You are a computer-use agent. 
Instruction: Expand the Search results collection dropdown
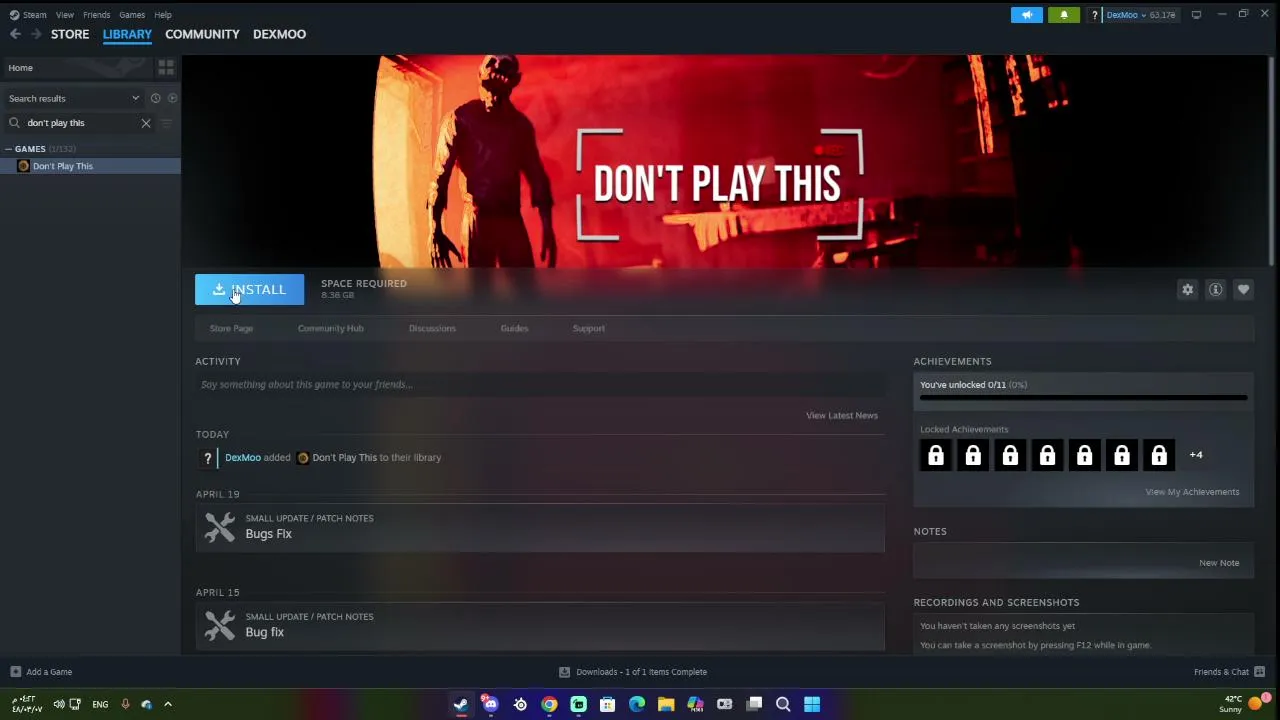click(x=136, y=98)
